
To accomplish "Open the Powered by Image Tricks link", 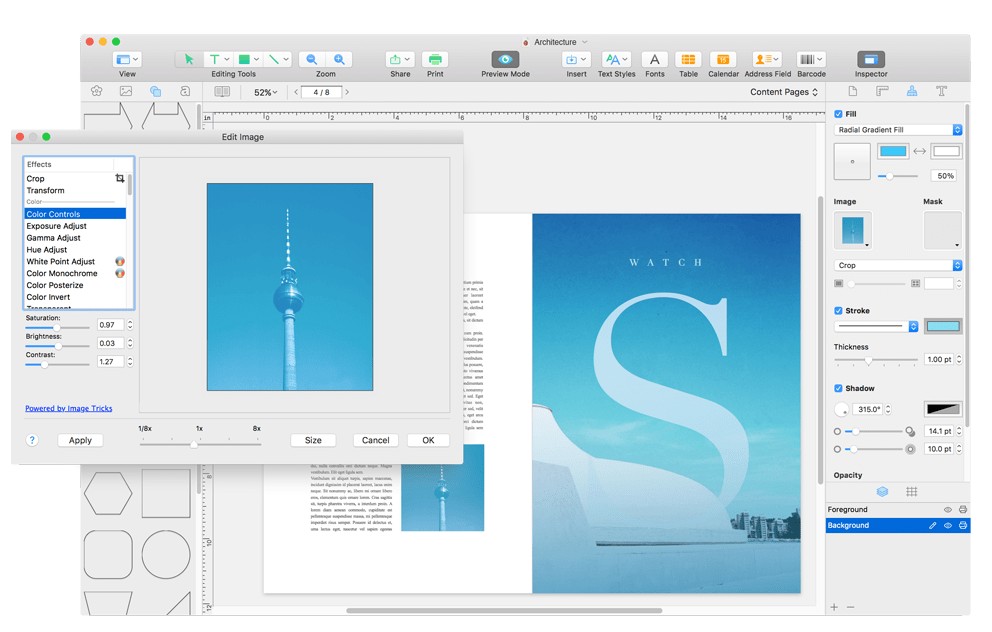I will coord(68,408).
